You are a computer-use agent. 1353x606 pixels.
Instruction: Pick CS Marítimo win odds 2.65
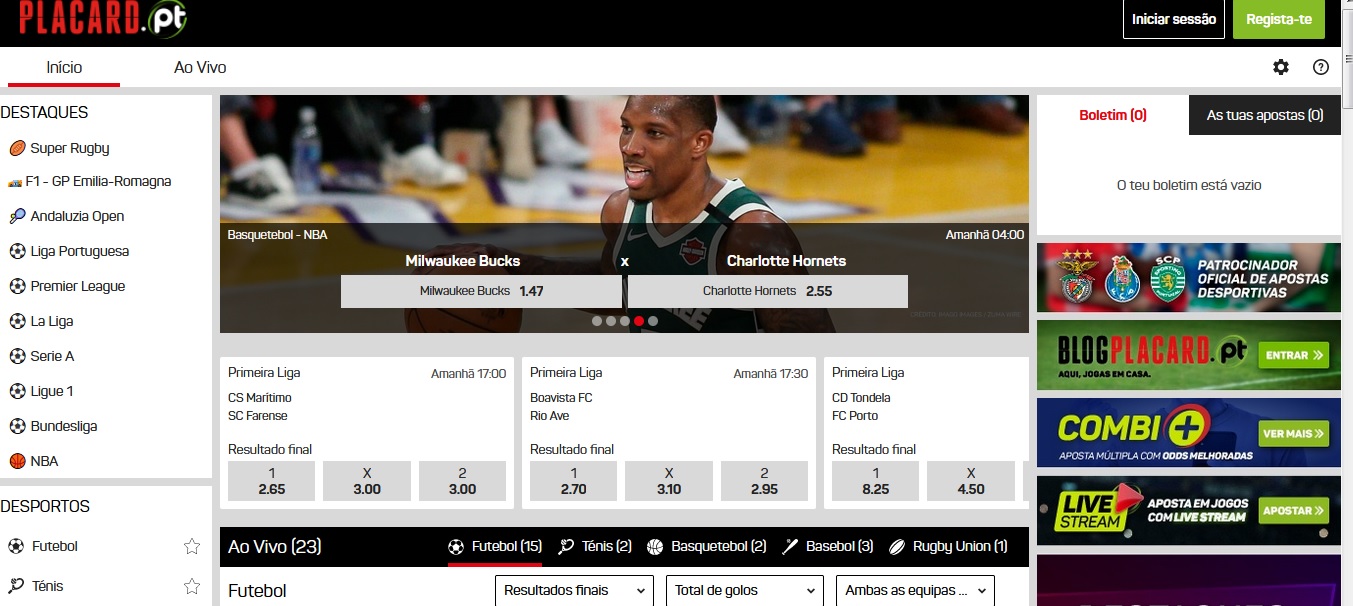coord(271,481)
